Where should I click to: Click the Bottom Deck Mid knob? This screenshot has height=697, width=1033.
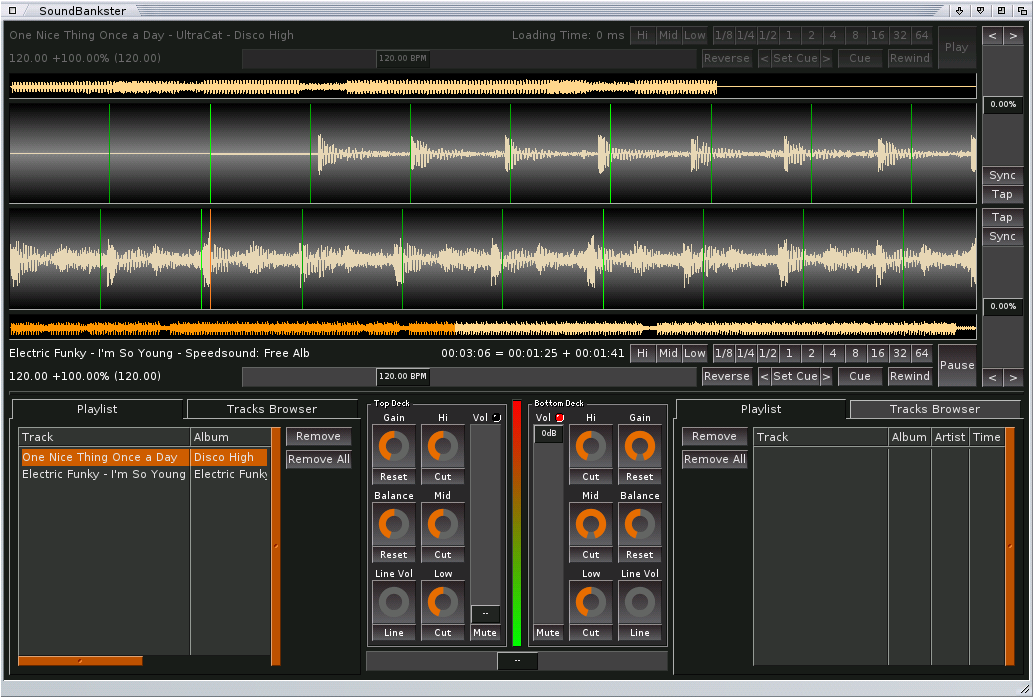pyautogui.click(x=591, y=524)
